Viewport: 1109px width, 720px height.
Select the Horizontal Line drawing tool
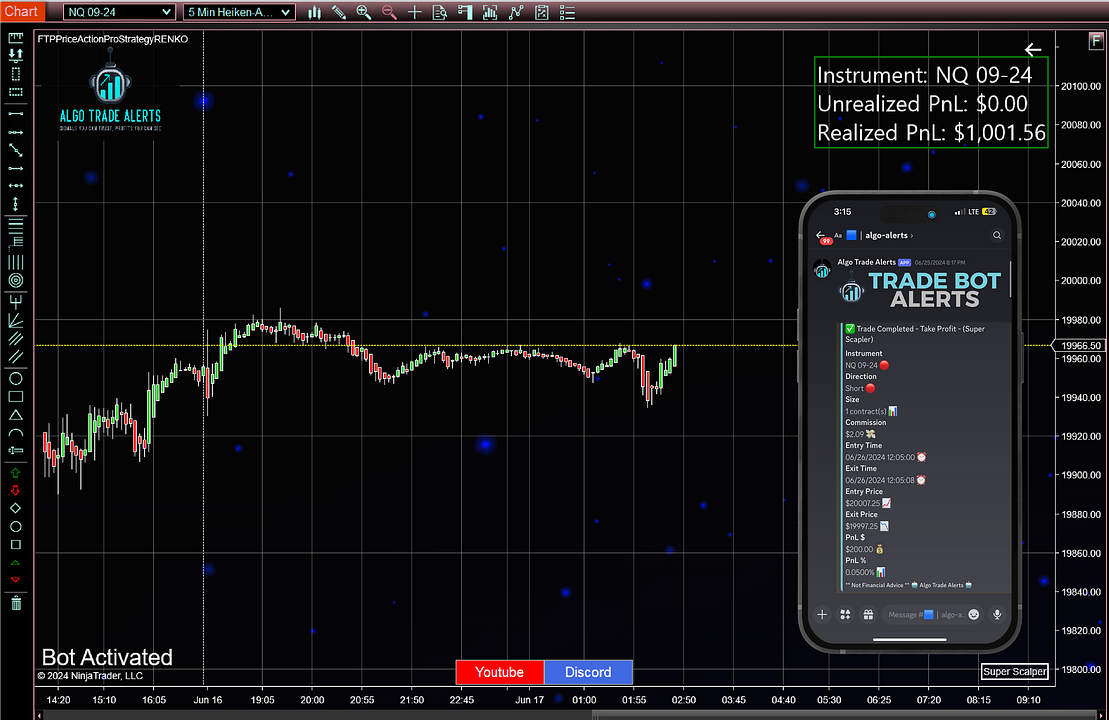16,185
